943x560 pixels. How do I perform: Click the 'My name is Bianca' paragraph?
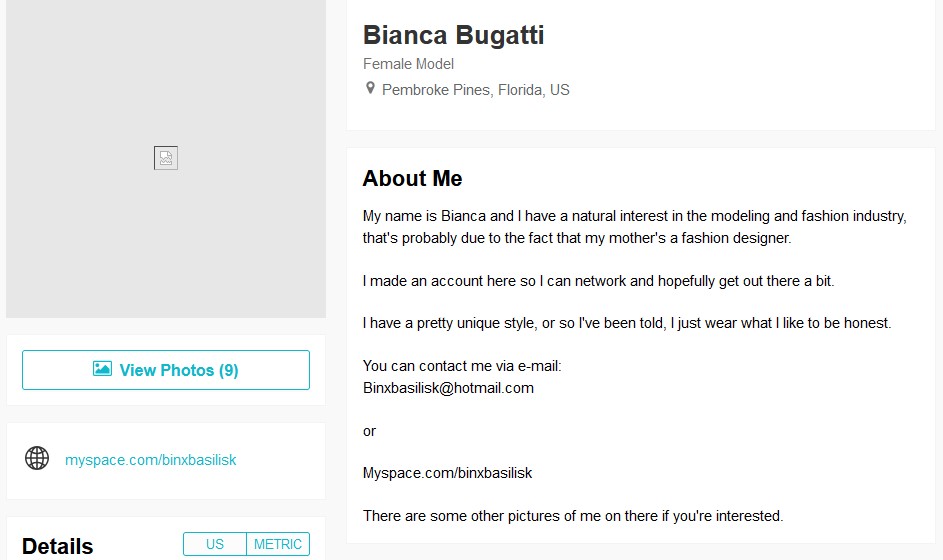coord(634,227)
